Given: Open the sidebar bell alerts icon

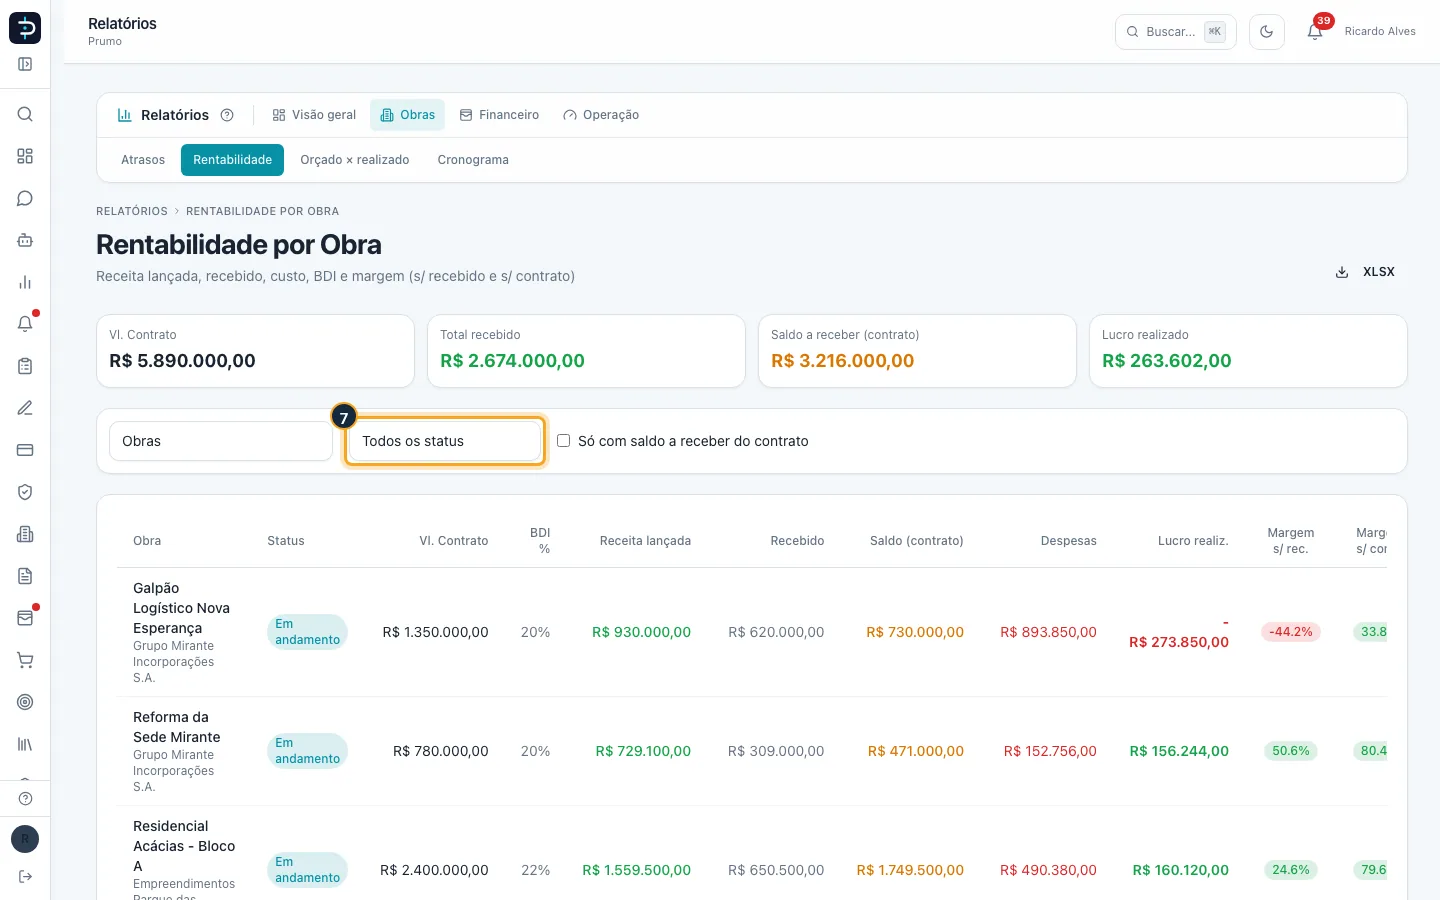Looking at the screenshot, I should (x=25, y=324).
